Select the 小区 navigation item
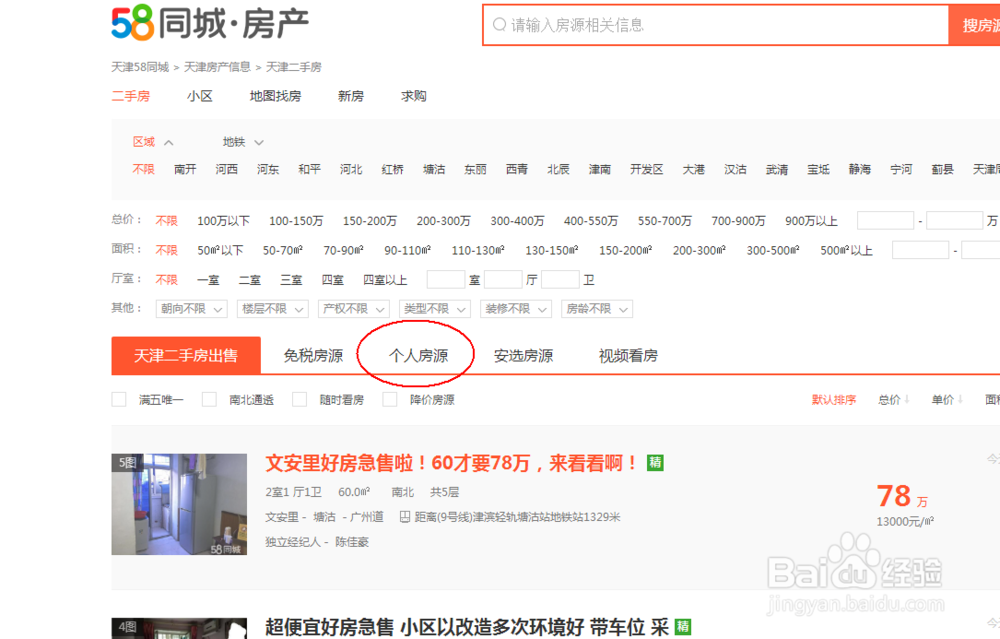Viewport: 1000px width, 639px height. (x=200, y=96)
